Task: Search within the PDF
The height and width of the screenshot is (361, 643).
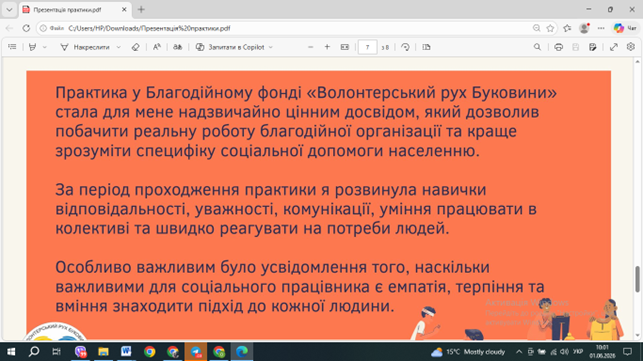Action: point(537,47)
